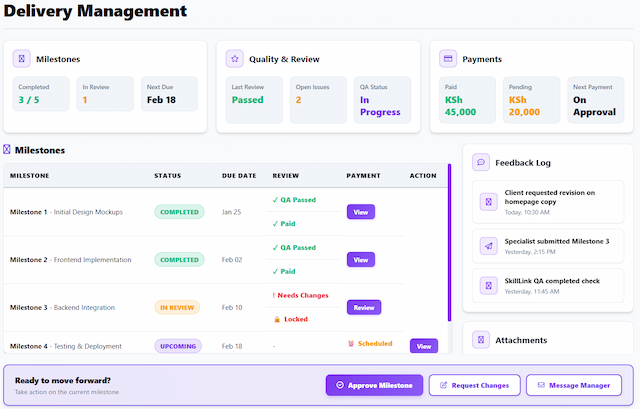The height and width of the screenshot is (409, 640).
Task: Click the Payments card icon
Action: pyautogui.click(x=448, y=59)
